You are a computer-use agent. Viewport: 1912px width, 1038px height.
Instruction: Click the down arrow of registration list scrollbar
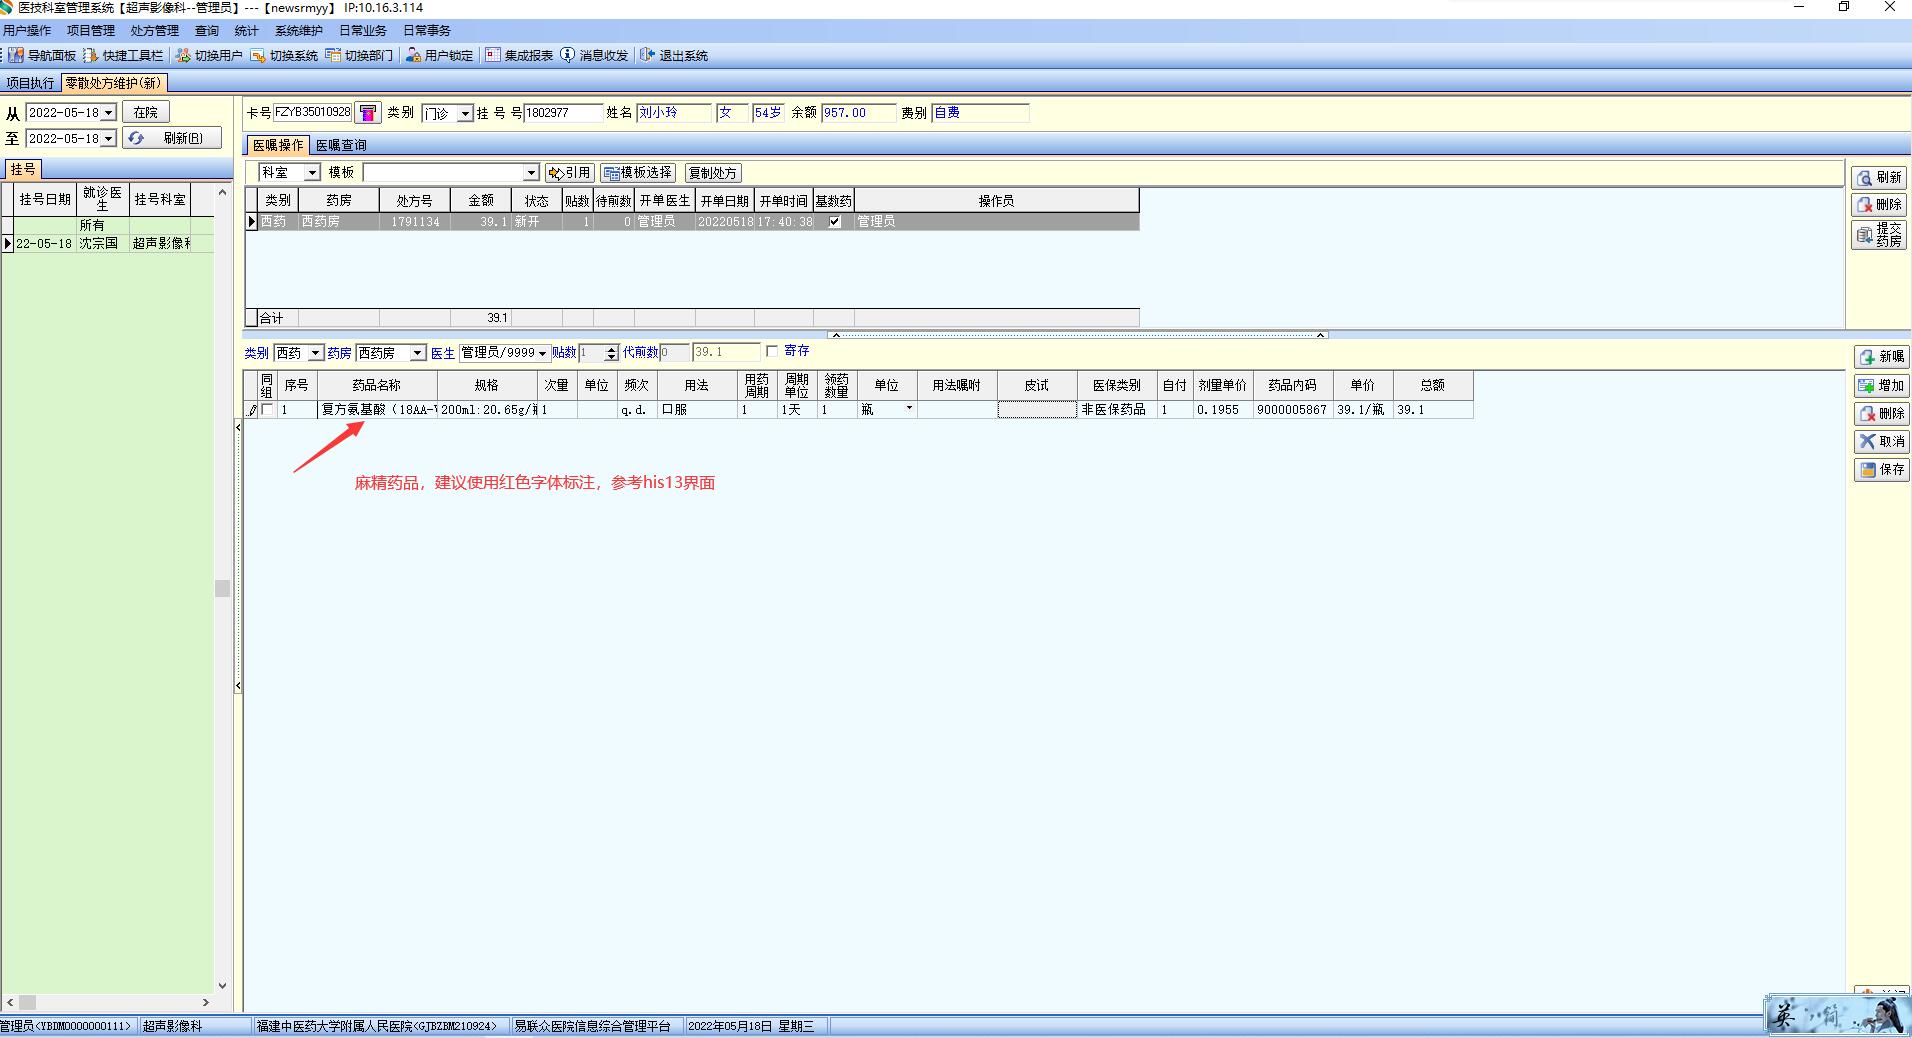[x=222, y=986]
